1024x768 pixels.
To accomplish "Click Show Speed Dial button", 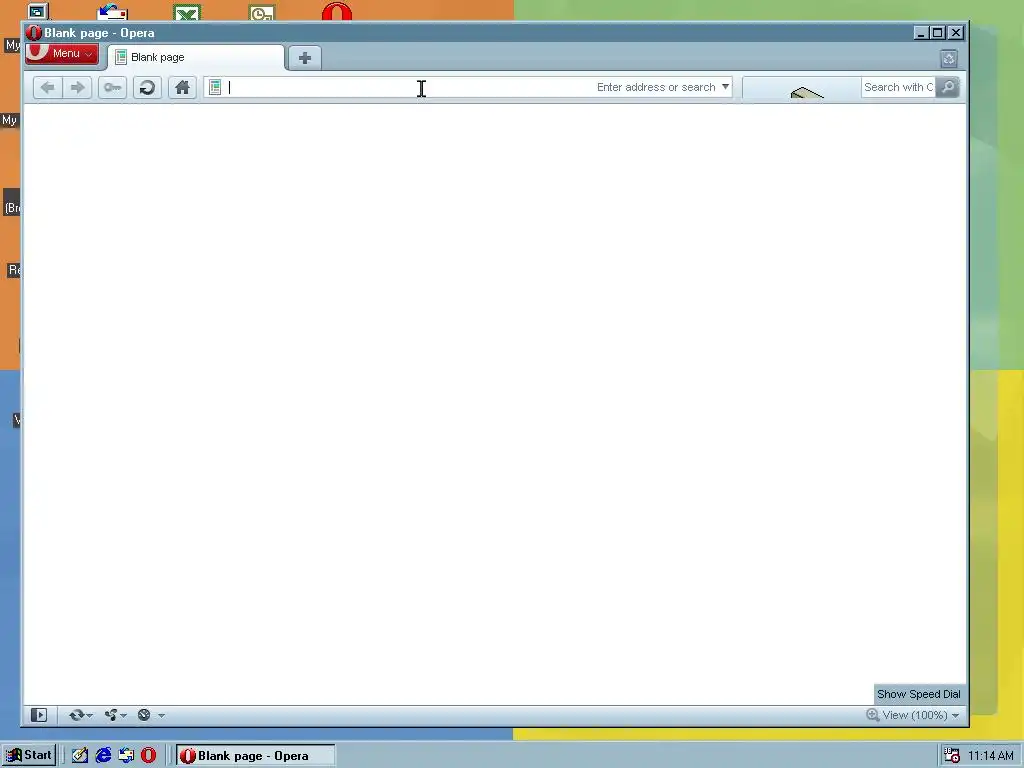I will [x=919, y=694].
